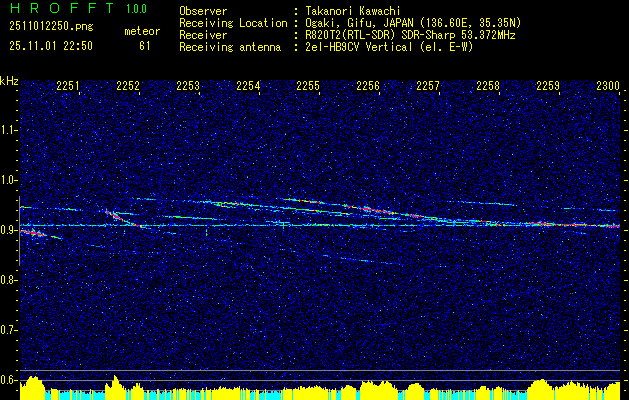Click the Receiving antenna label
The image size is (629, 400).
[230, 47]
